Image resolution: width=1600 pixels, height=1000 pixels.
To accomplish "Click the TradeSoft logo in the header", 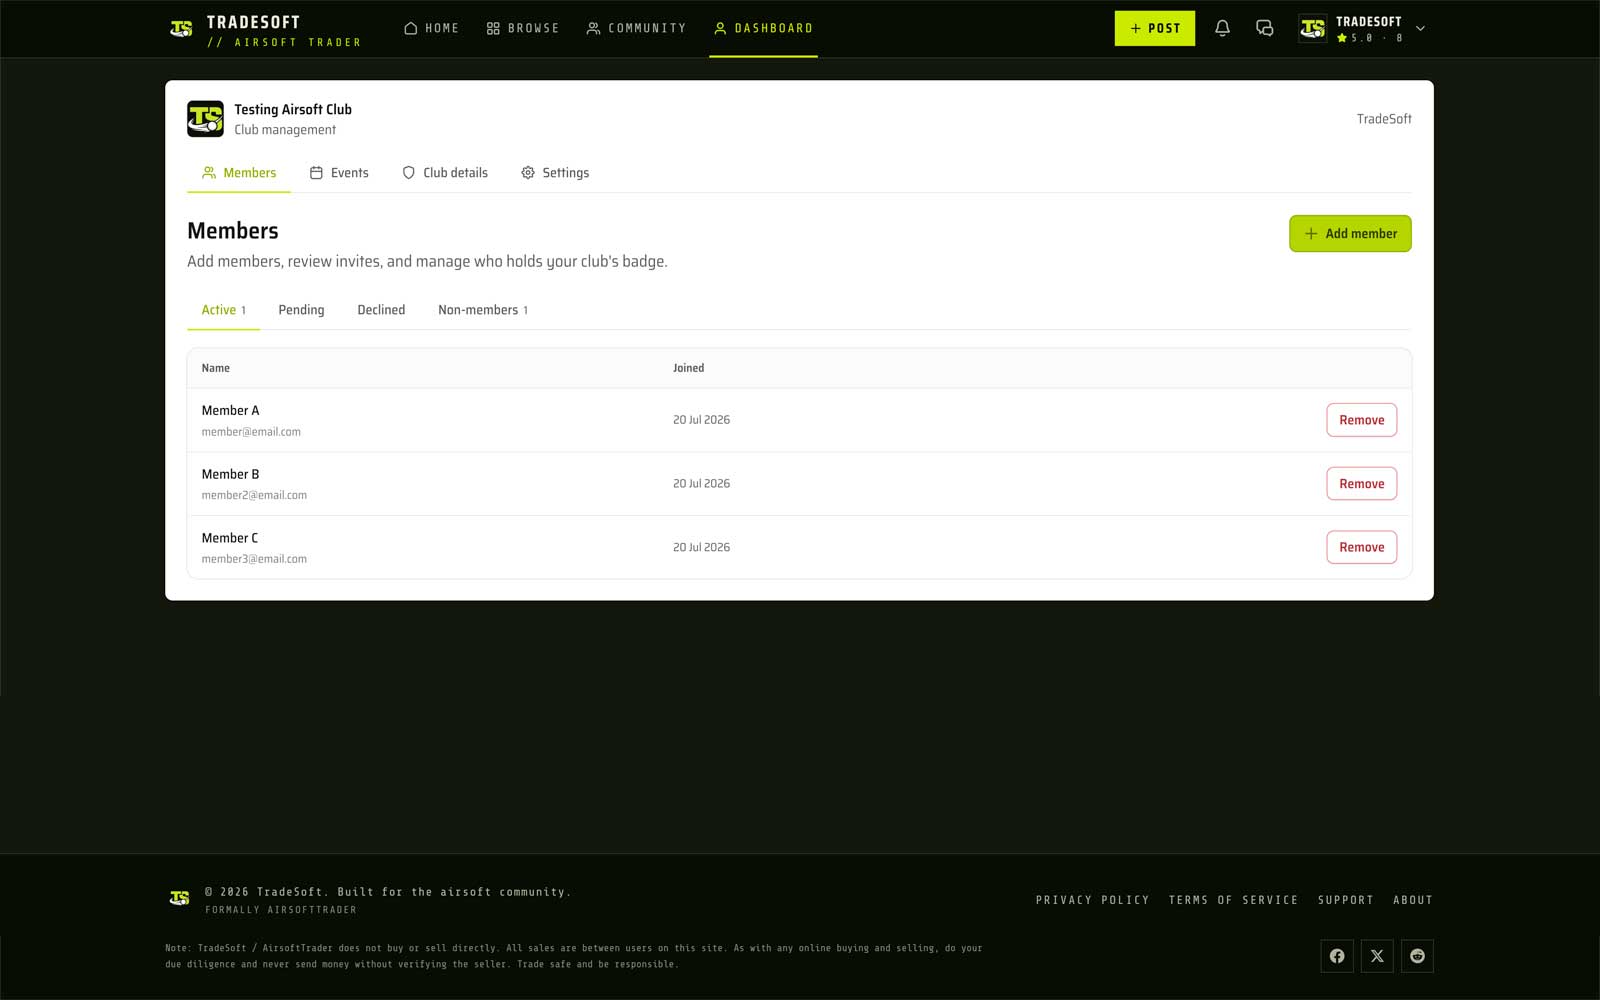I will (x=181, y=29).
